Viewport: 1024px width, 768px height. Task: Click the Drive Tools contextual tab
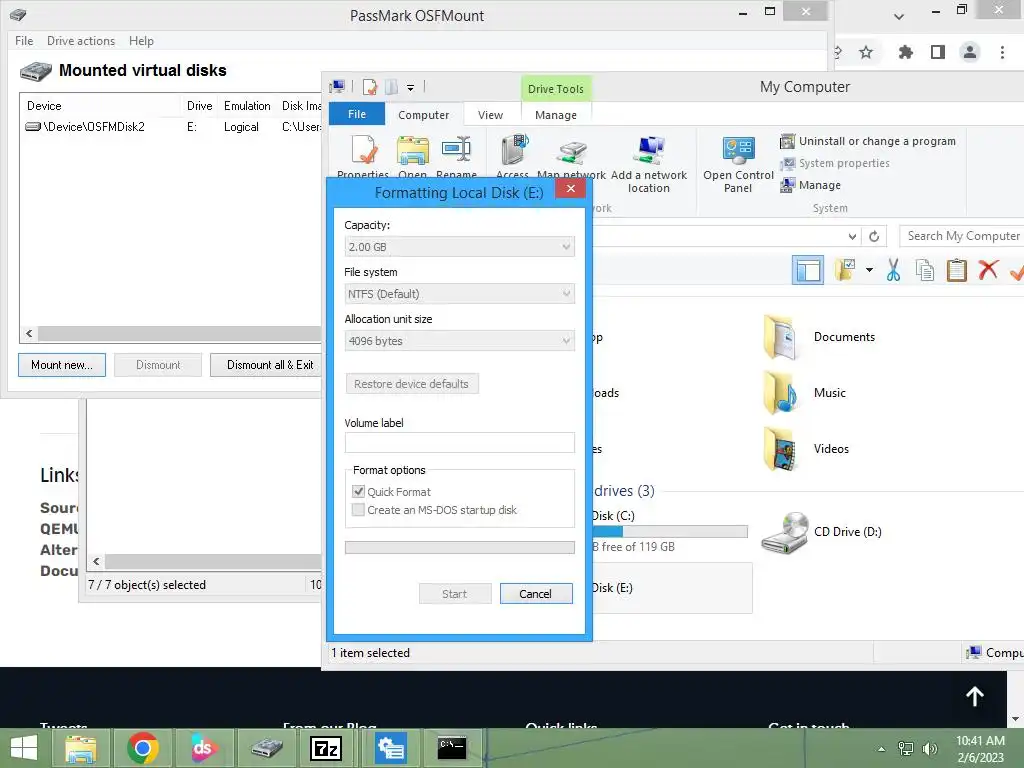[x=556, y=89]
